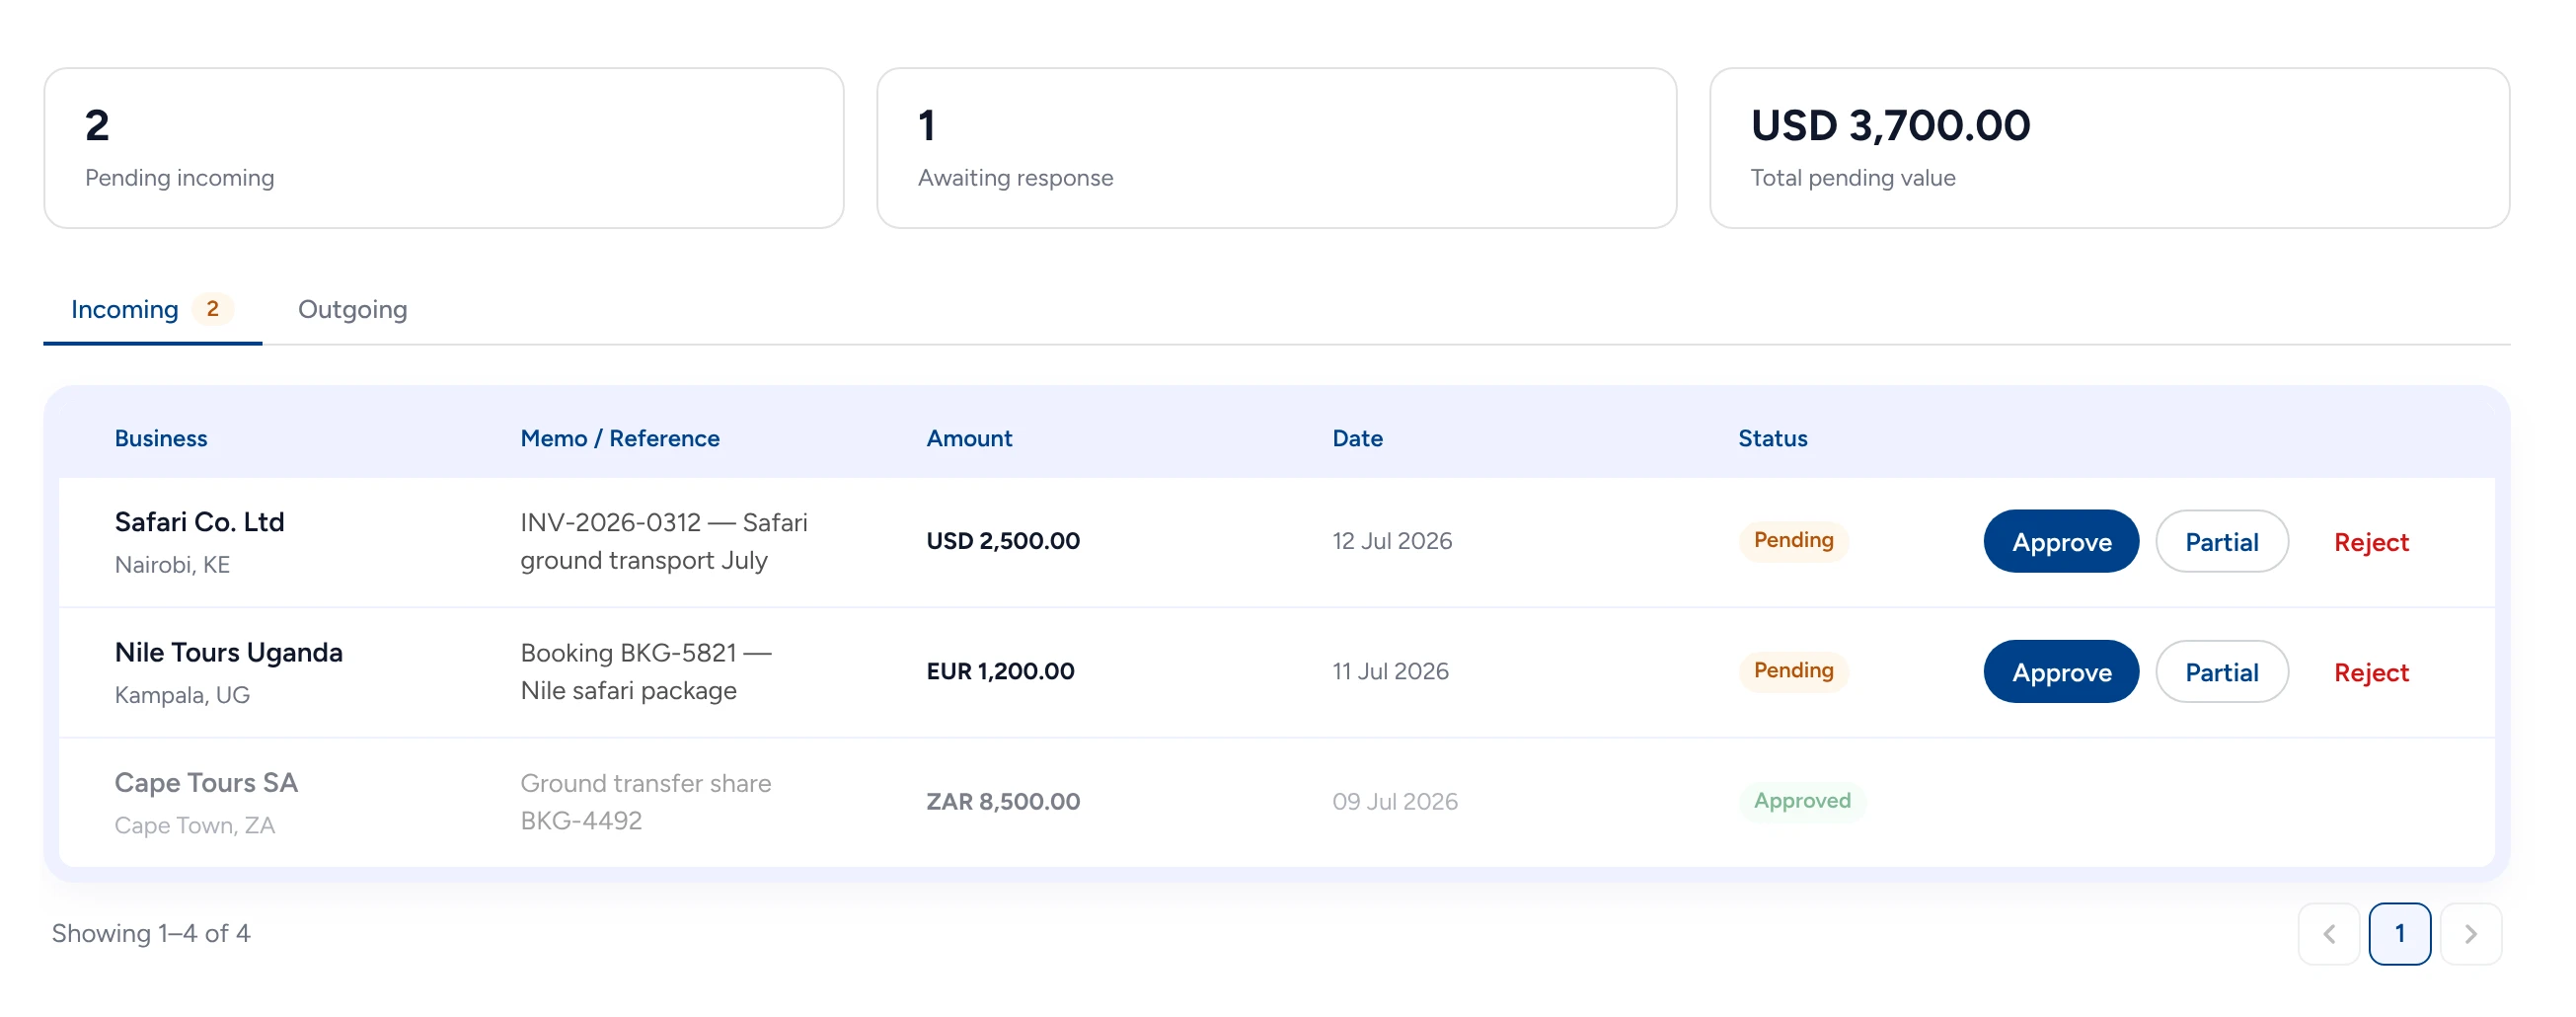
Task: Click the Showing 1–4 of 4 text
Action: point(151,933)
